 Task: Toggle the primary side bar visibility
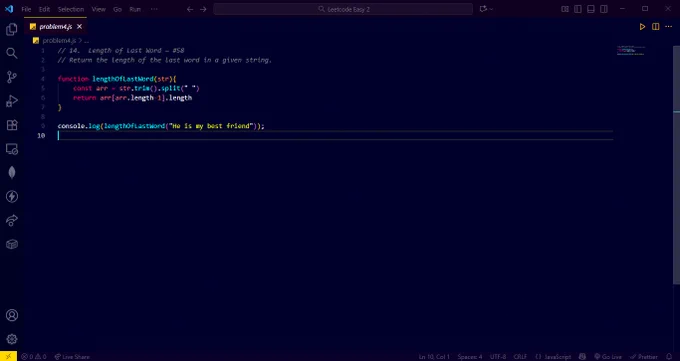pyautogui.click(x=578, y=9)
